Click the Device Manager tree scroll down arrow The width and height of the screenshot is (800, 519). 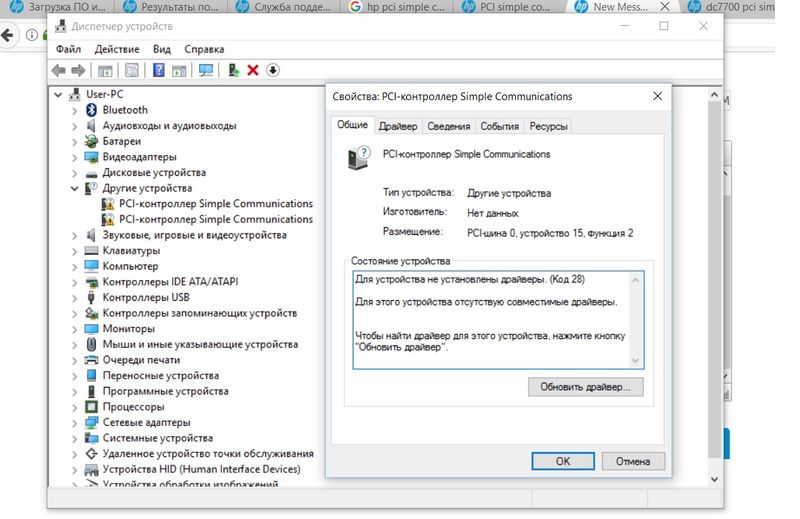(x=714, y=479)
